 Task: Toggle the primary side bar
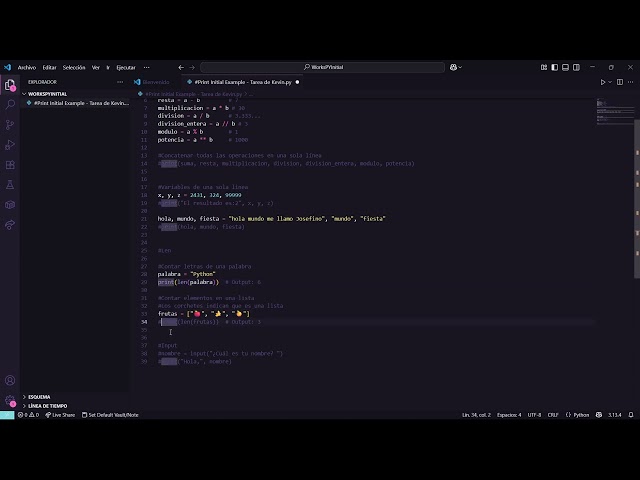pyautogui.click(x=554, y=67)
